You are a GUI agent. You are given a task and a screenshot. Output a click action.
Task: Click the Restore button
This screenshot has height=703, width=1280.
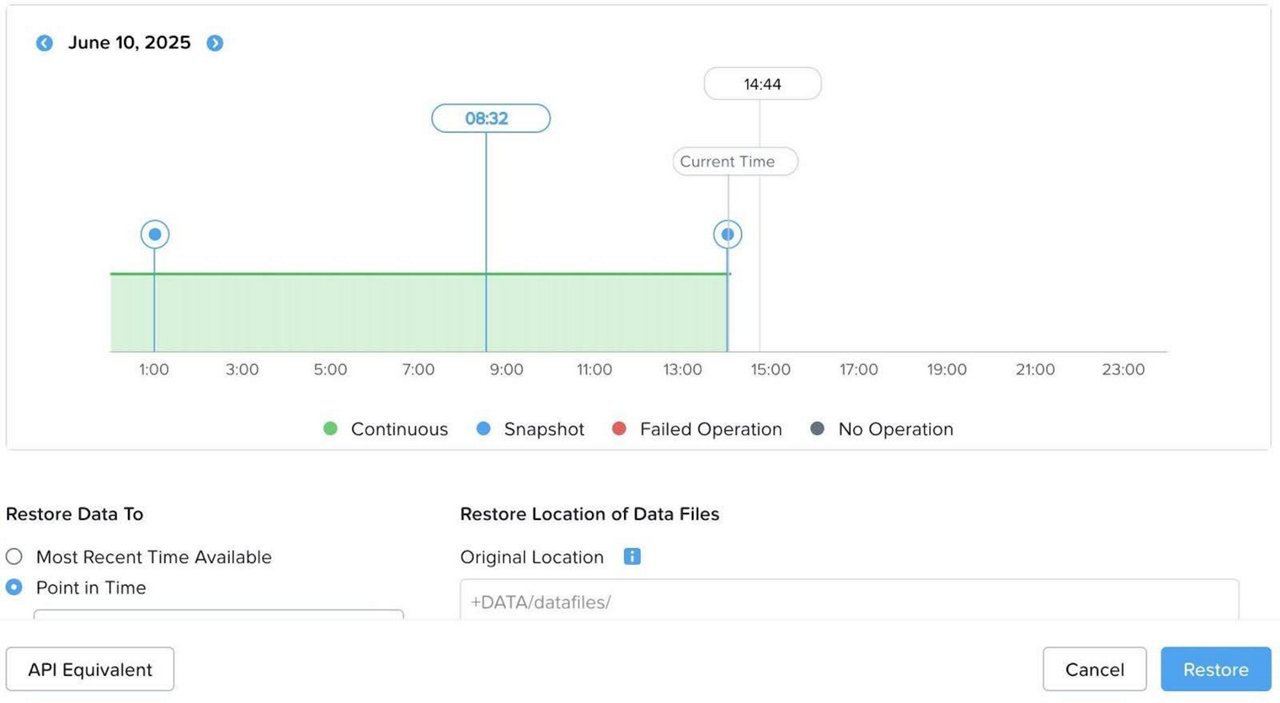click(x=1215, y=669)
